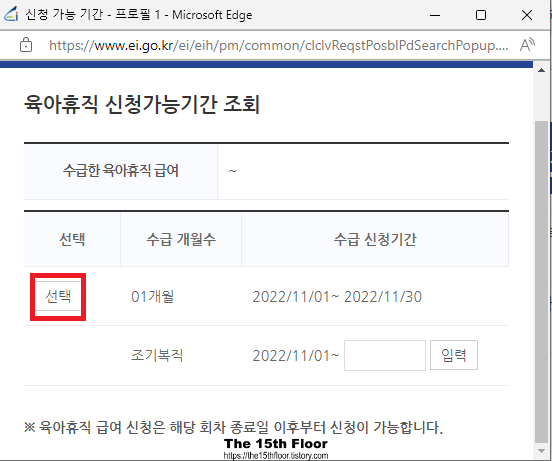Click the 수급 개월수 column header
The image size is (552, 461).
[x=181, y=239]
